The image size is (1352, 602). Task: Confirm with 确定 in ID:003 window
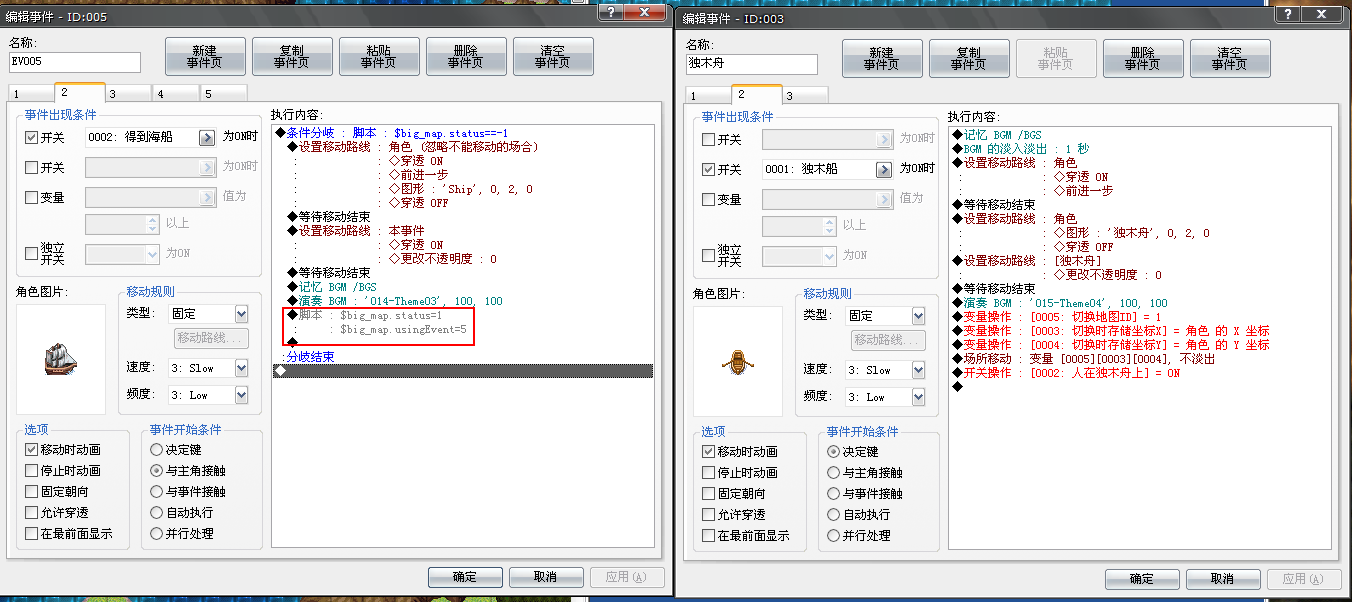tap(1142, 579)
